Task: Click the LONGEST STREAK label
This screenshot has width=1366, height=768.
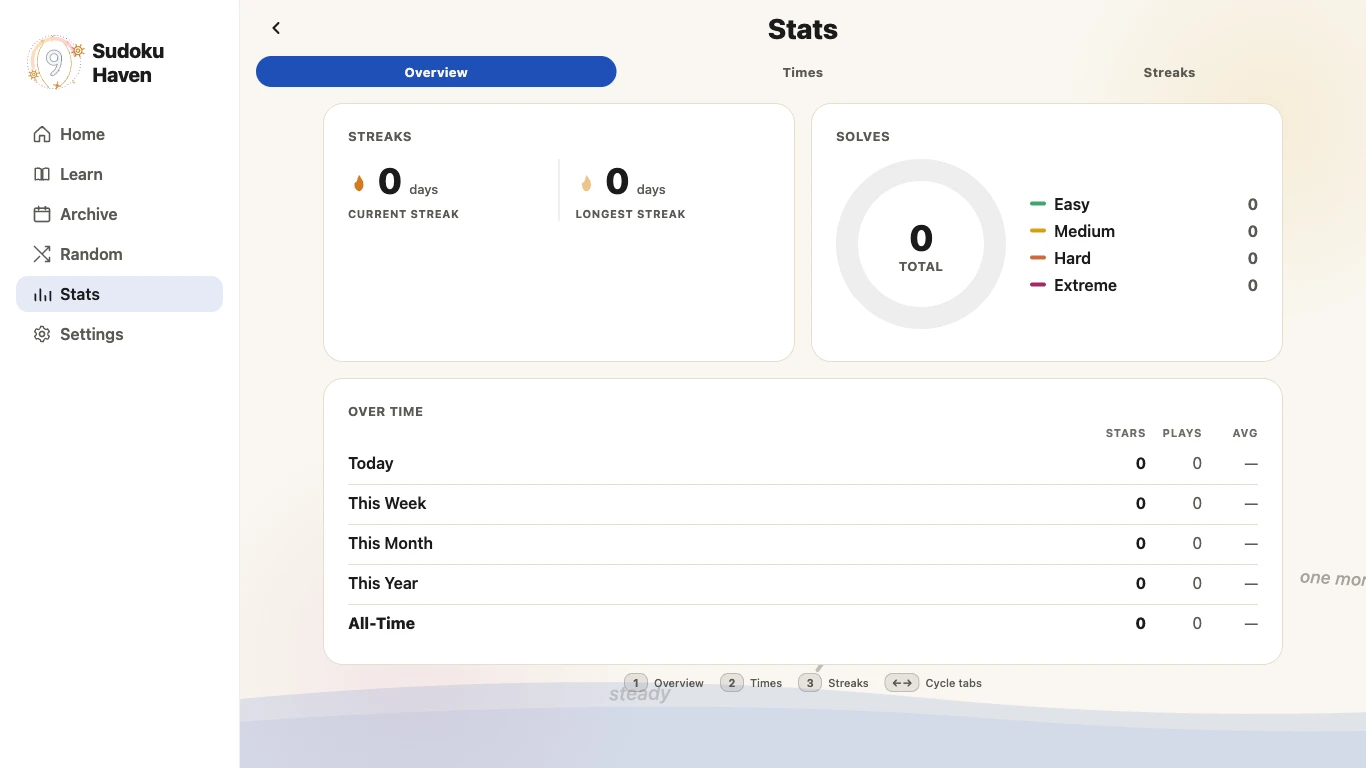Action: [x=630, y=214]
